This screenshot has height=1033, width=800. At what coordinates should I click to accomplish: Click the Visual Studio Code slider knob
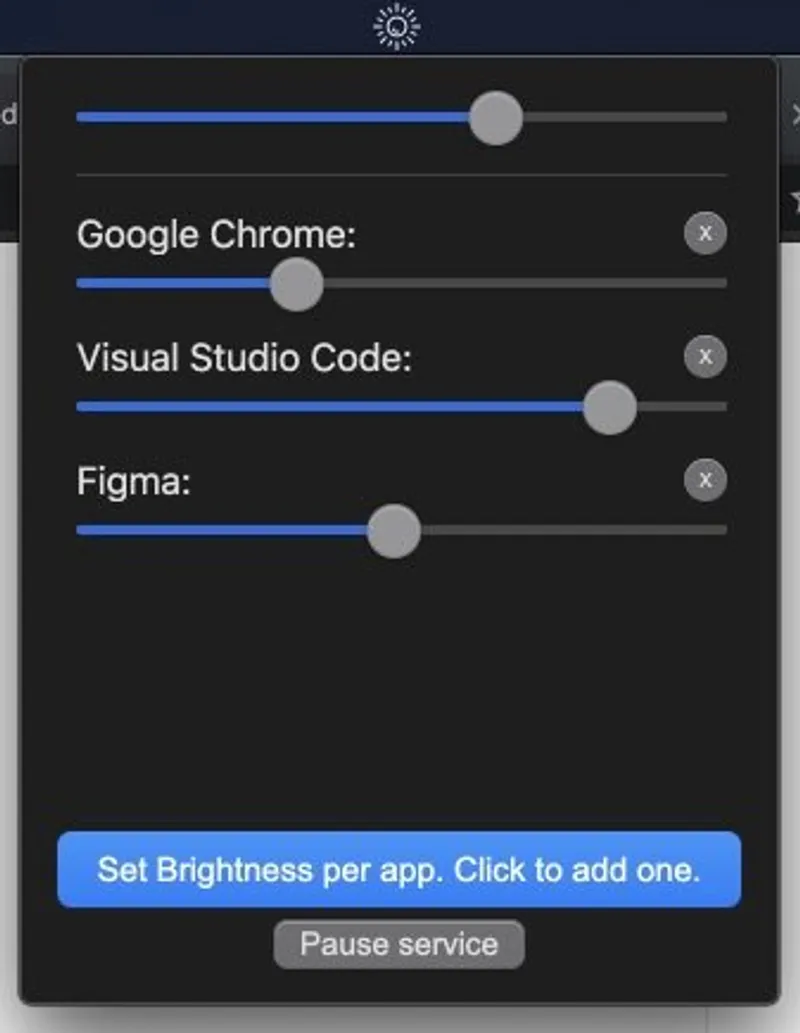pyautogui.click(x=608, y=407)
